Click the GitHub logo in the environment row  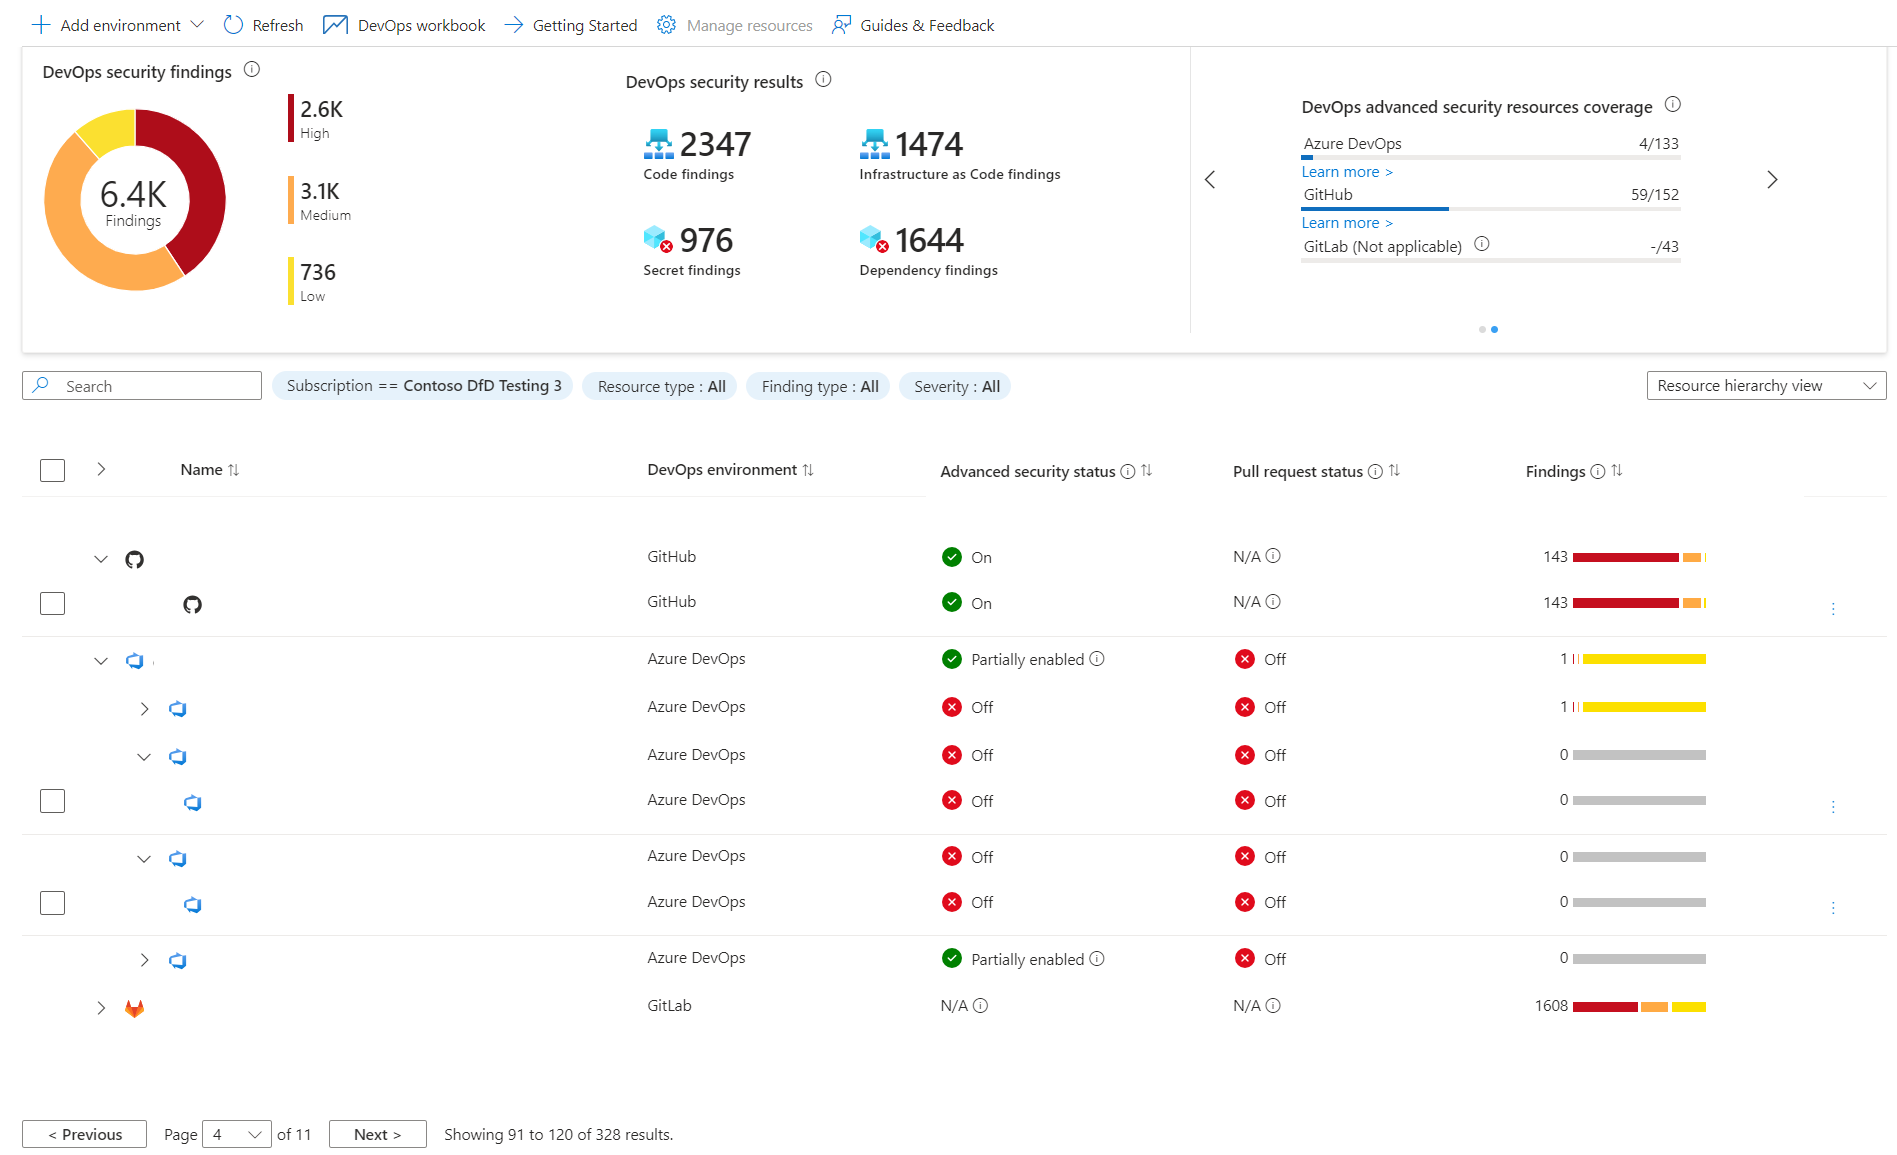(134, 559)
